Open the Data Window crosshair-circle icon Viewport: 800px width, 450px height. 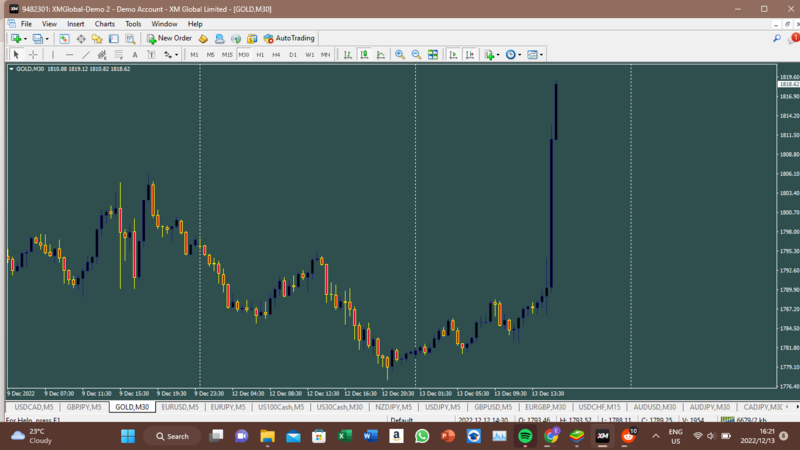[81, 38]
